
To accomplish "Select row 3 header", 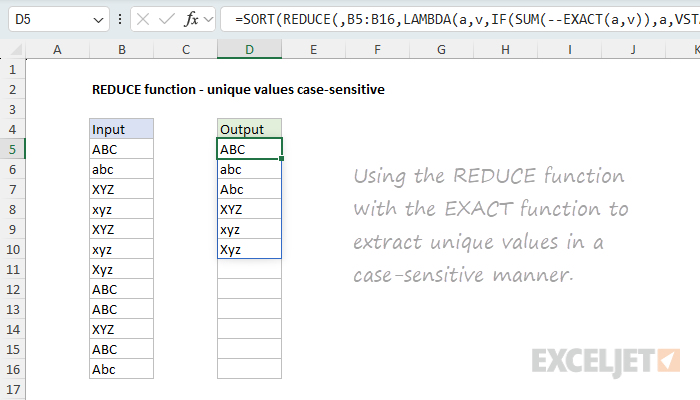I will click(x=12, y=109).
